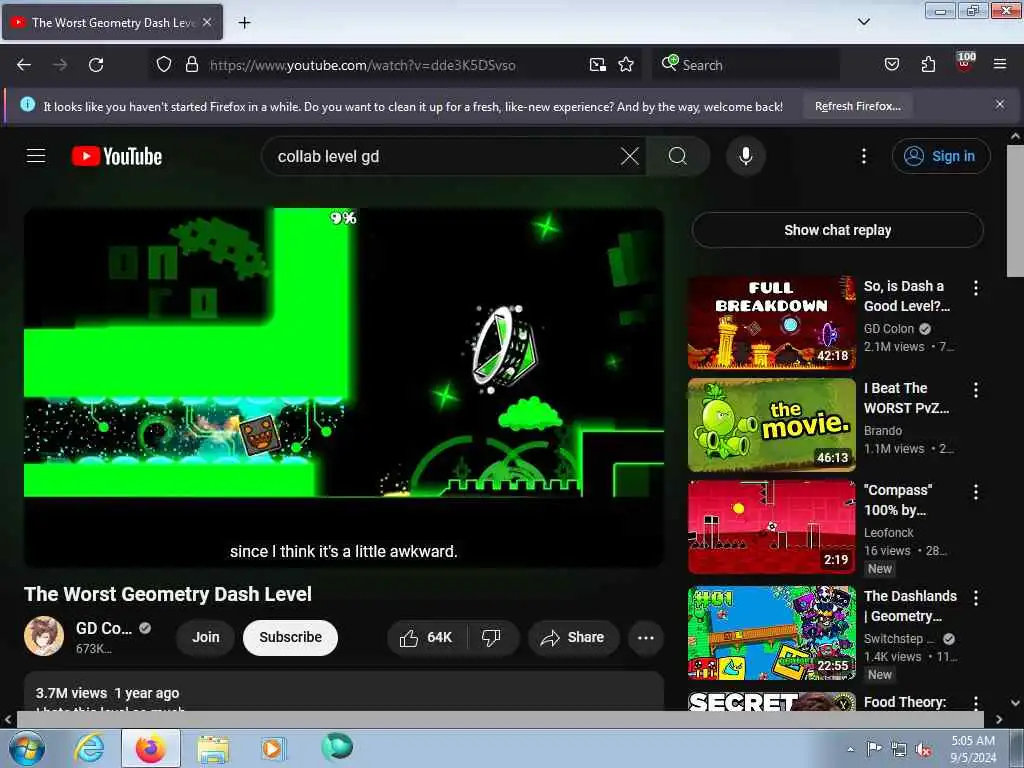
Task: Click the Join membership button
Action: click(x=206, y=637)
